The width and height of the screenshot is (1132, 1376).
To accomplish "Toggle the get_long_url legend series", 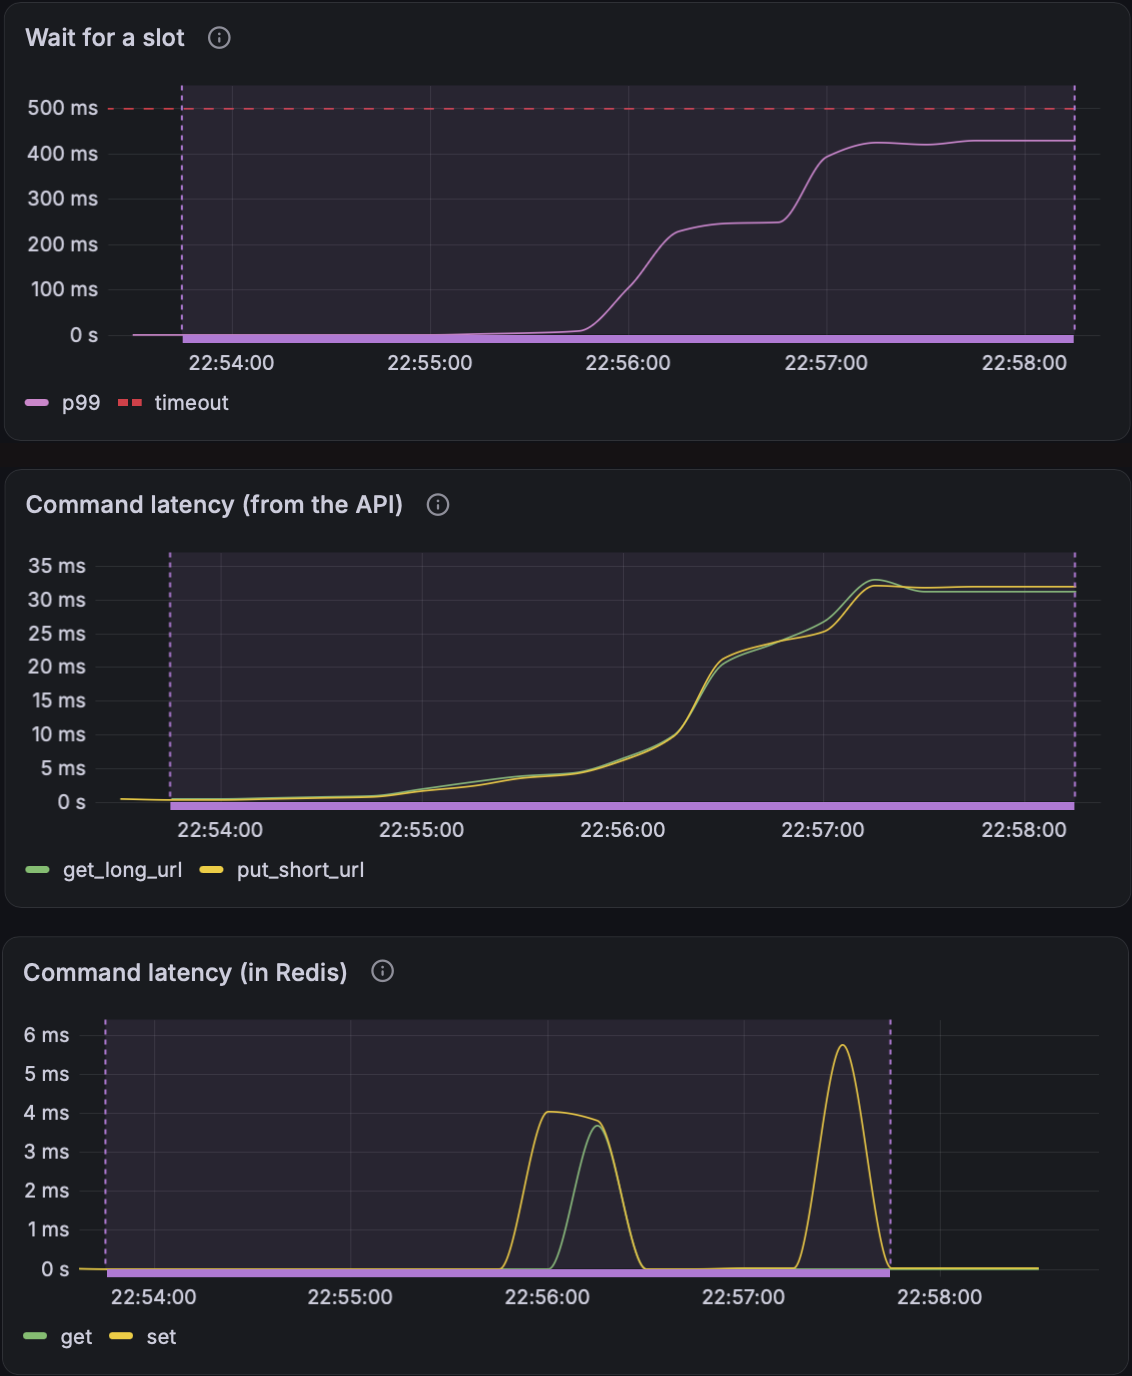I will pyautogui.click(x=122, y=870).
